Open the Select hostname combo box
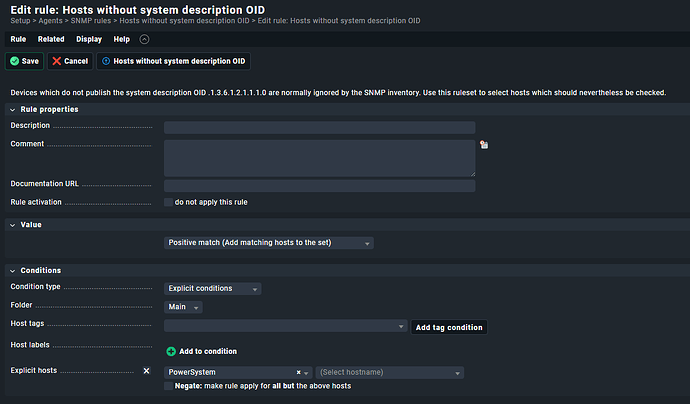Image resolution: width=690 pixels, height=404 pixels. [389, 373]
